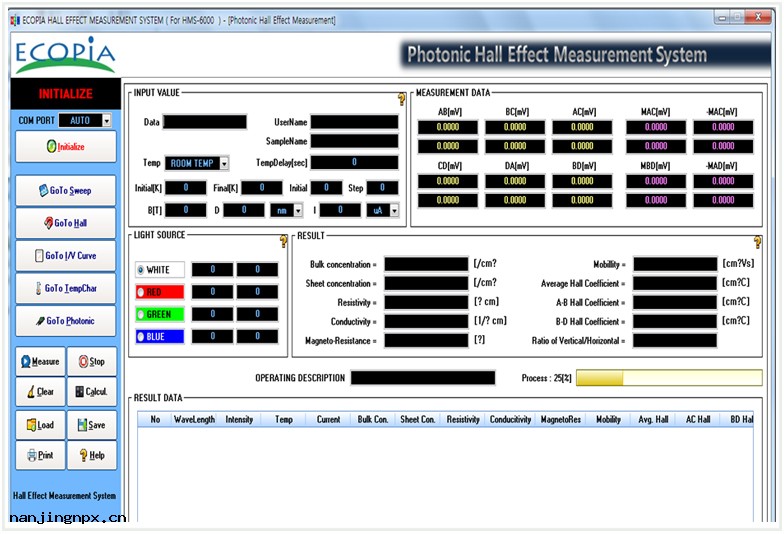The height and width of the screenshot is (534, 784).
Task: Open the GoTo Sweep page
Action: pyautogui.click(x=65, y=190)
